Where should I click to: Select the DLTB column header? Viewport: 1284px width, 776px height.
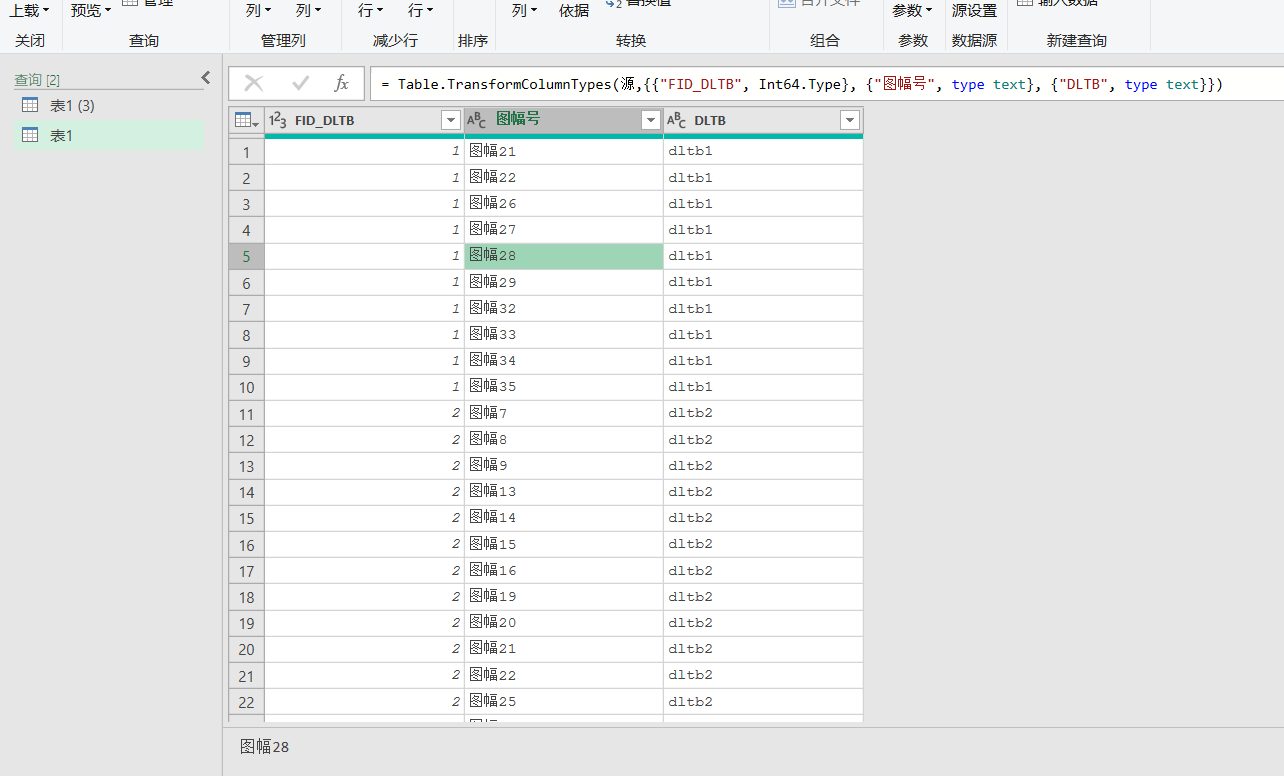click(763, 121)
